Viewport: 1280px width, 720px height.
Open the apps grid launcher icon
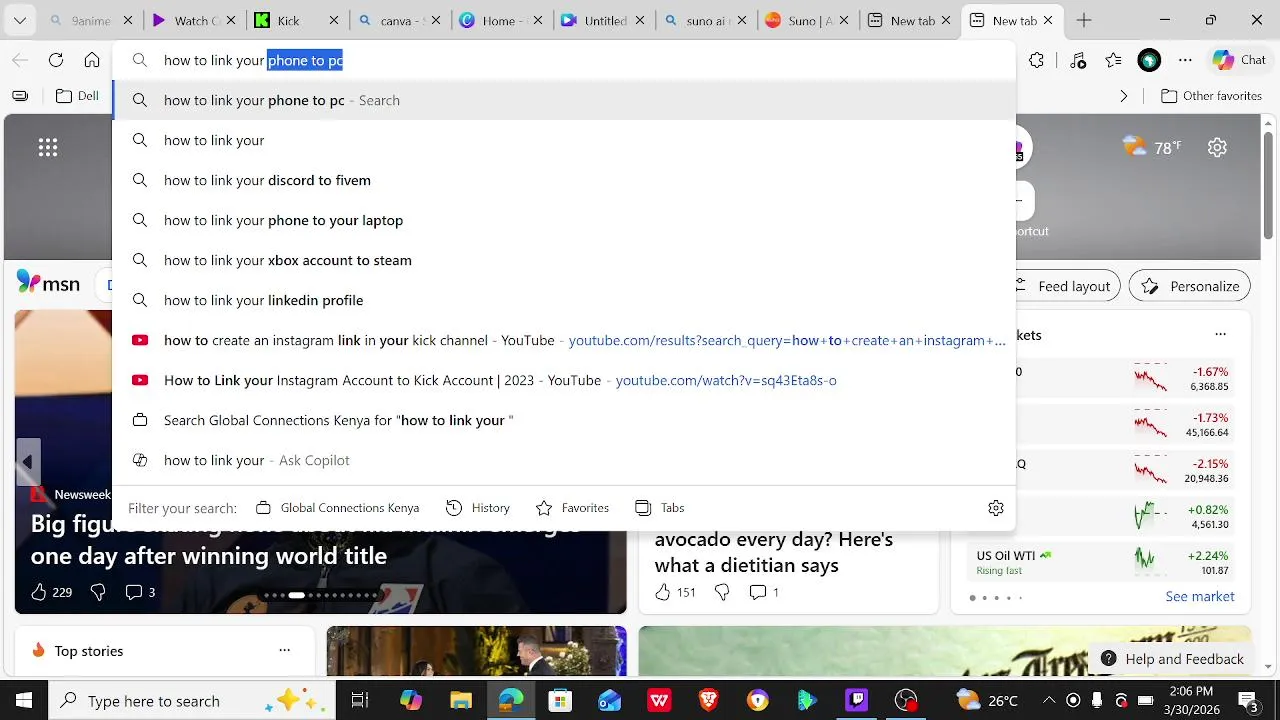48,148
